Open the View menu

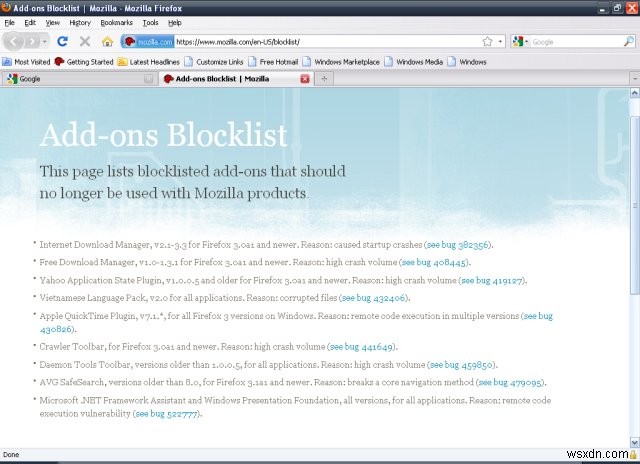(x=53, y=23)
